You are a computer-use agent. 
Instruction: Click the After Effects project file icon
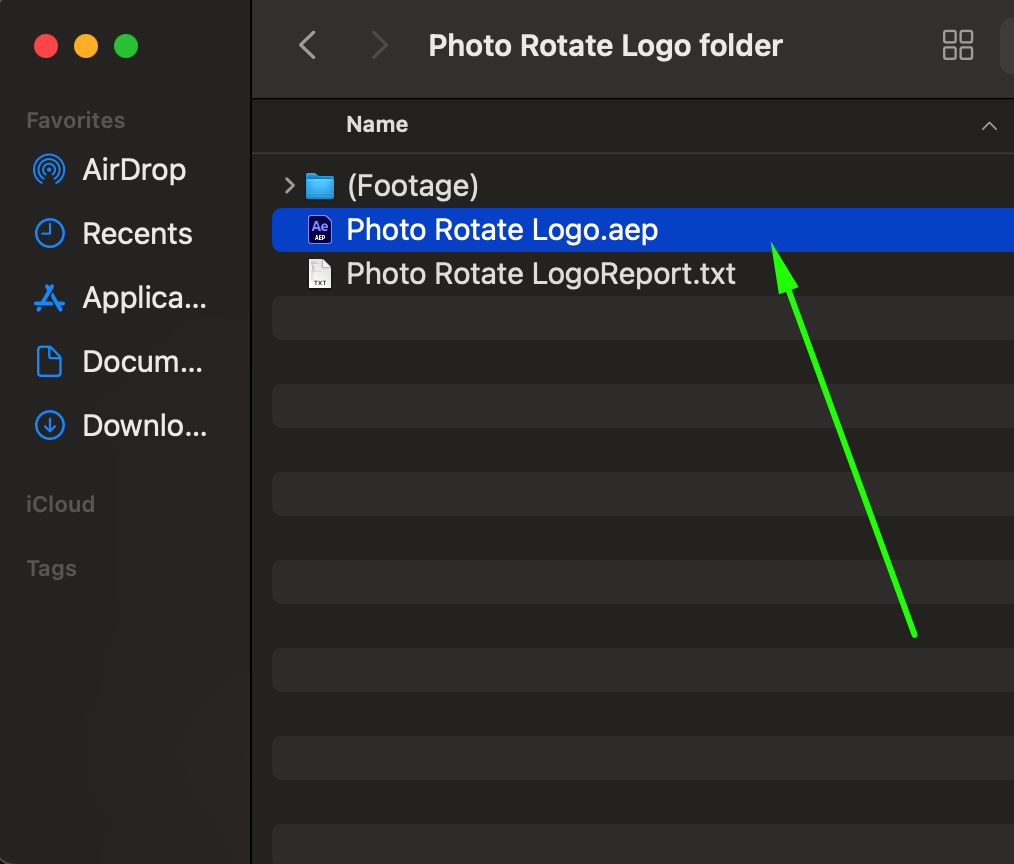click(320, 230)
